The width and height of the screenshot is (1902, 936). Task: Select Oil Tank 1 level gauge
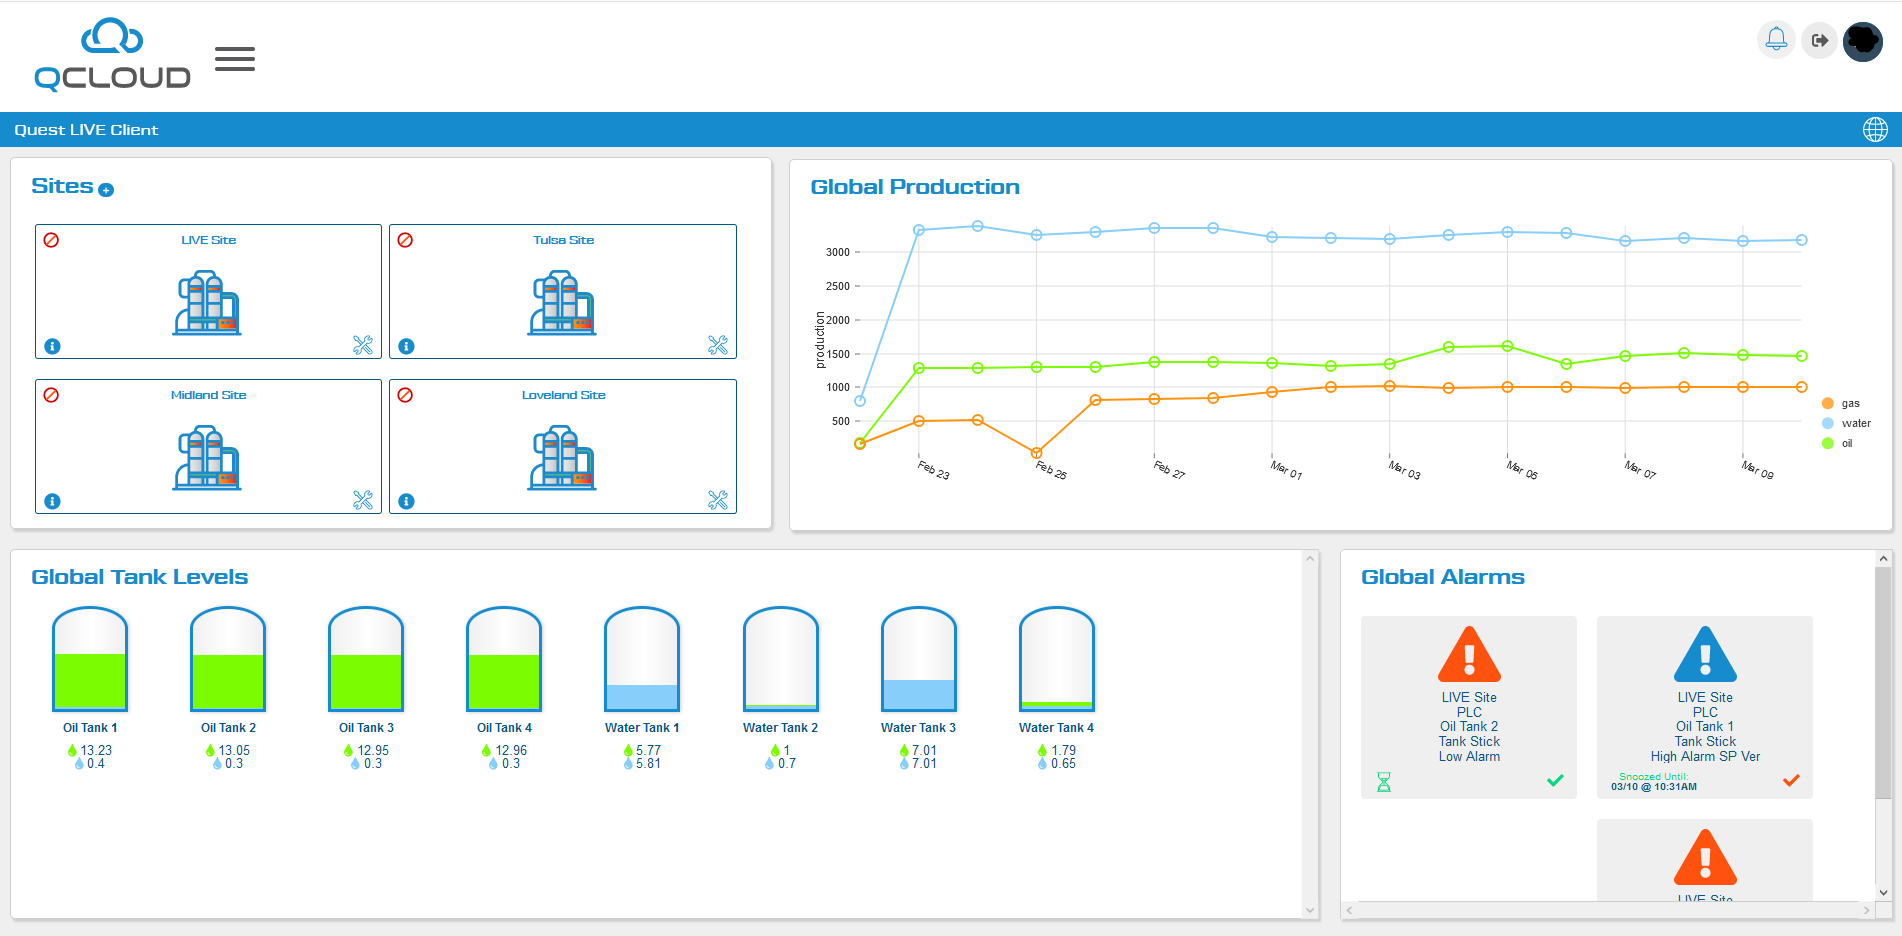click(x=90, y=660)
